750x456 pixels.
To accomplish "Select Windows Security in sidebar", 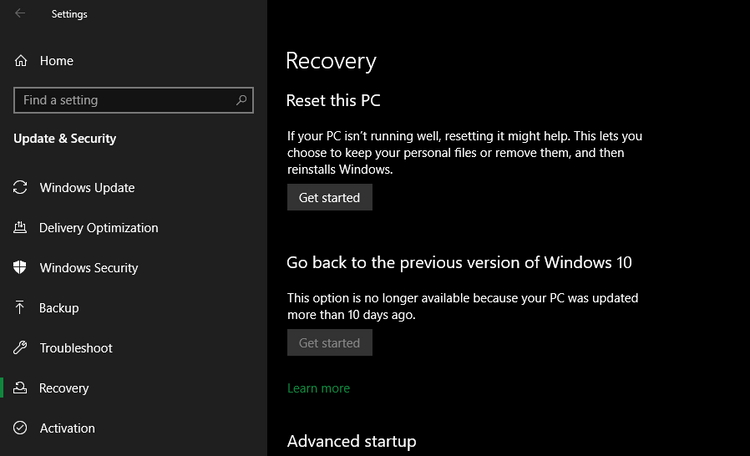I will 88,268.
